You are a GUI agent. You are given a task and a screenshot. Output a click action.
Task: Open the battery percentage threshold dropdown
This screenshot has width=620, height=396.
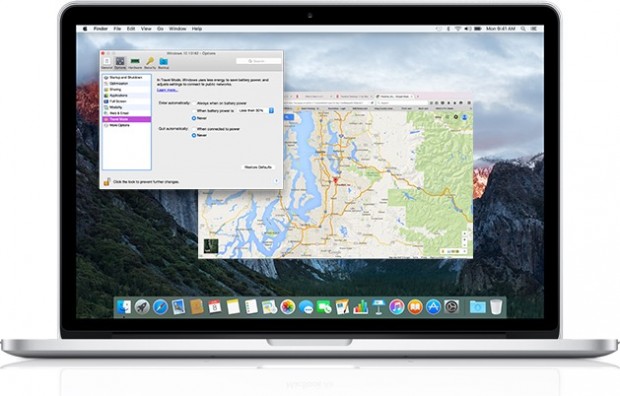256,111
